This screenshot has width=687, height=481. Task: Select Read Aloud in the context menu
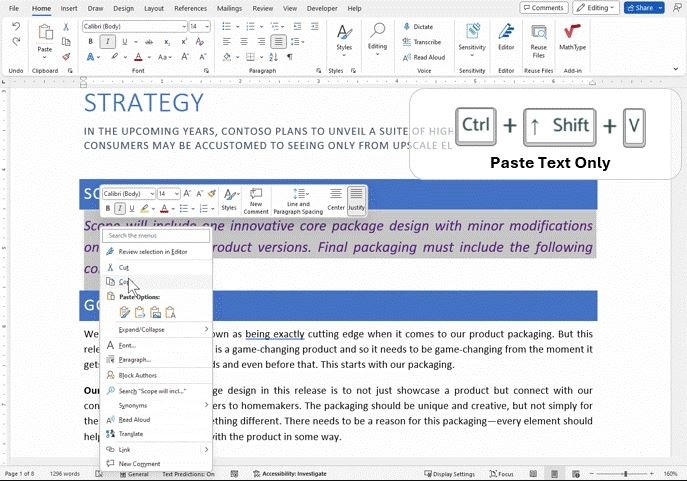click(x=134, y=420)
